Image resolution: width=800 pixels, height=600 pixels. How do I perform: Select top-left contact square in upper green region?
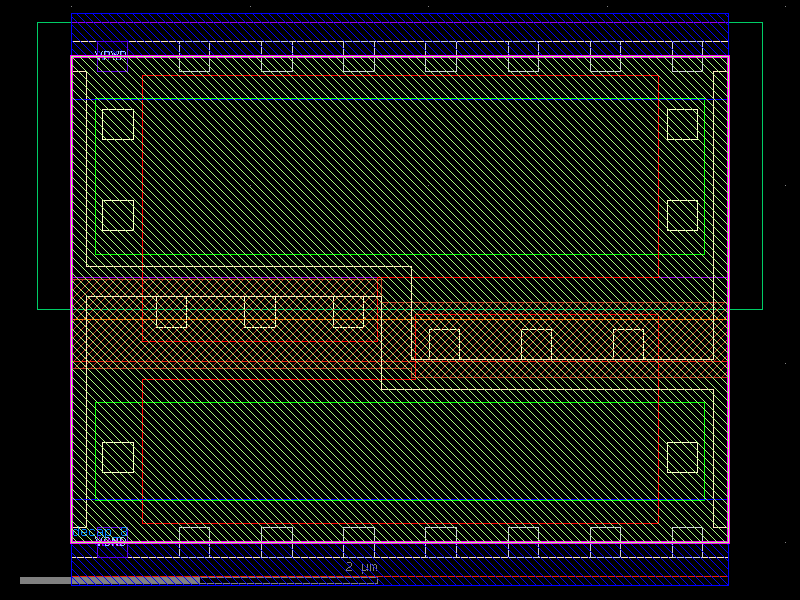(x=118, y=124)
